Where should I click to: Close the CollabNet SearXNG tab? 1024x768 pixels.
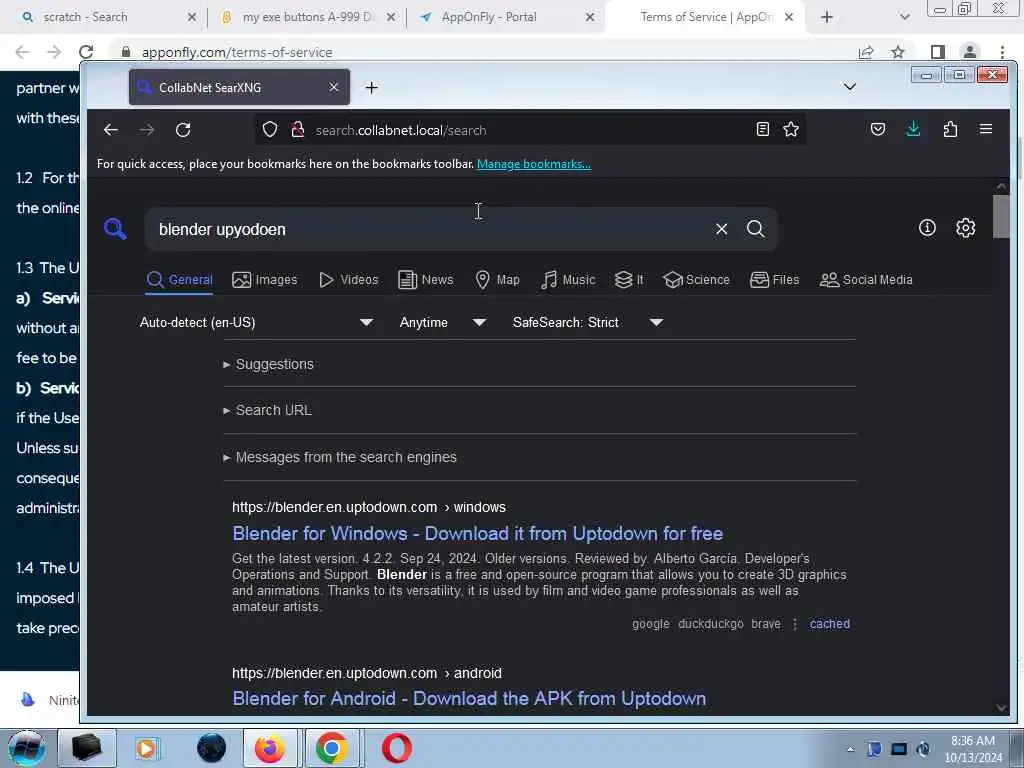click(x=334, y=87)
